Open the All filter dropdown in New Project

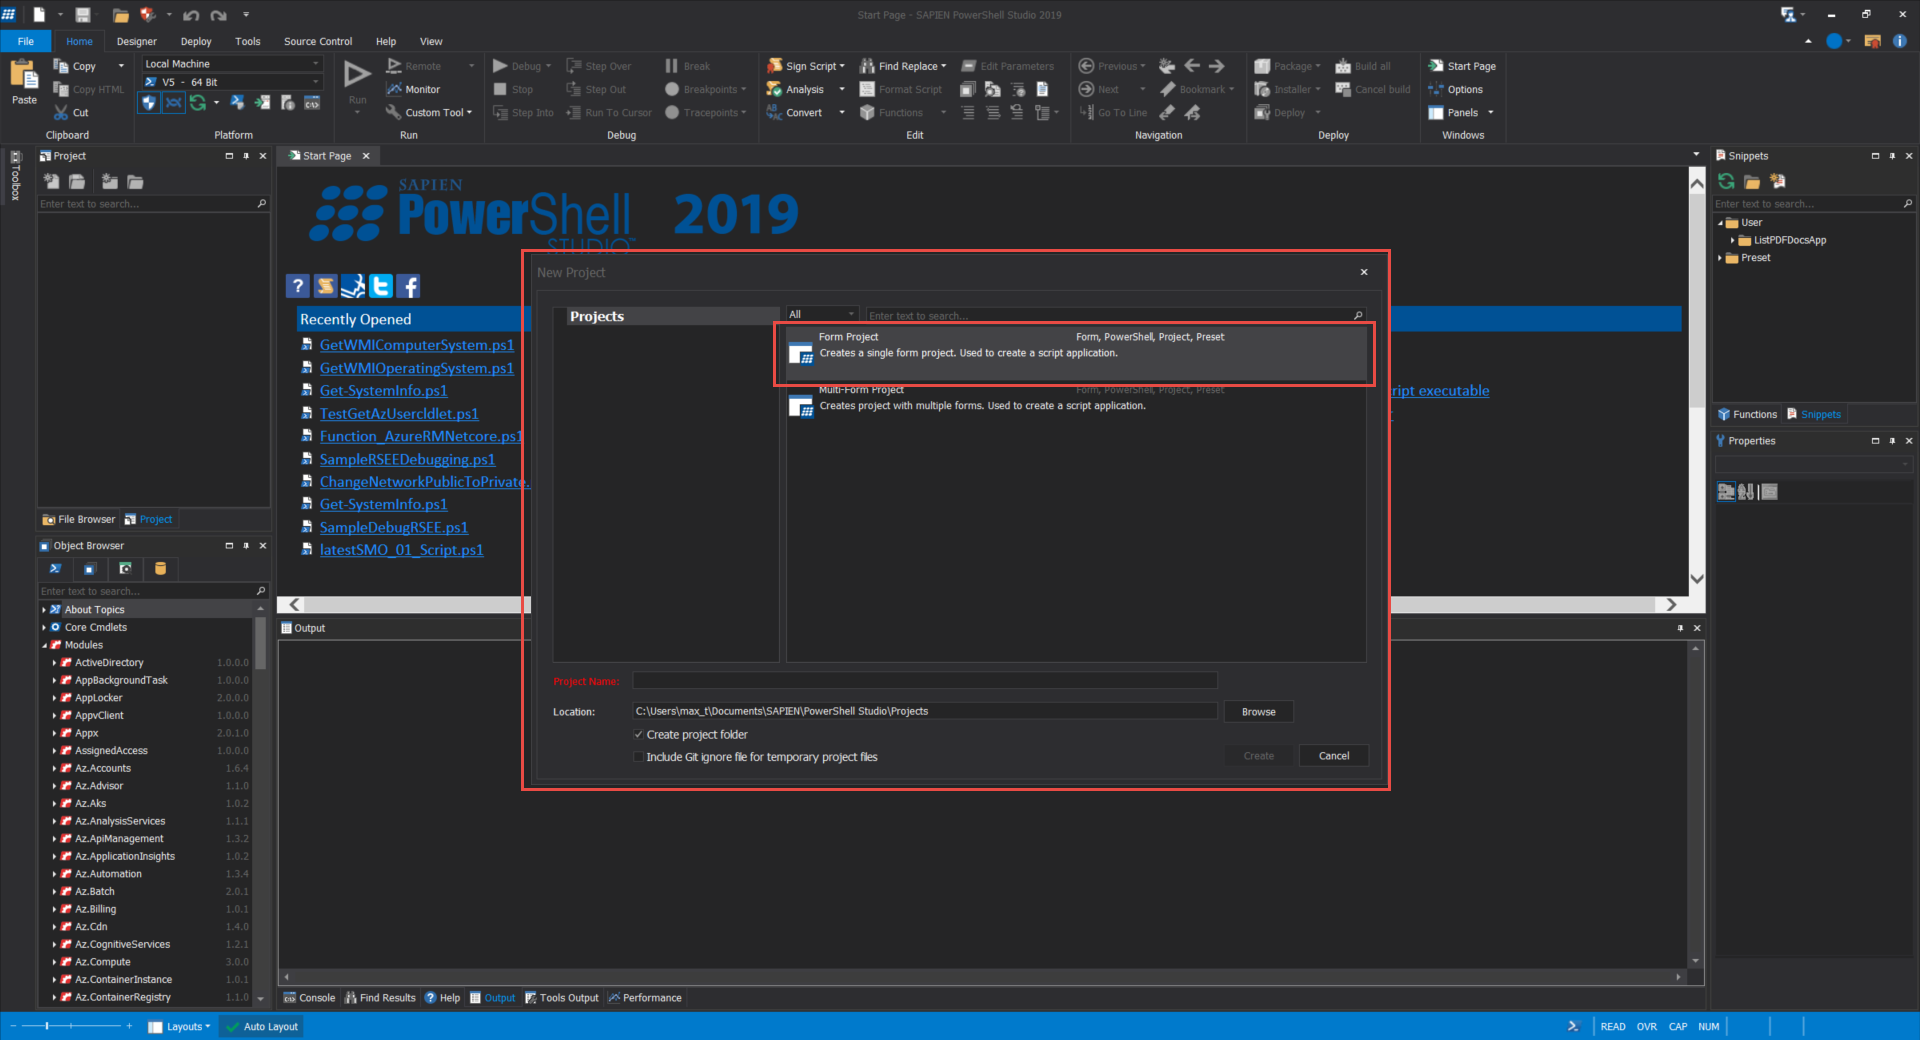[x=822, y=314]
